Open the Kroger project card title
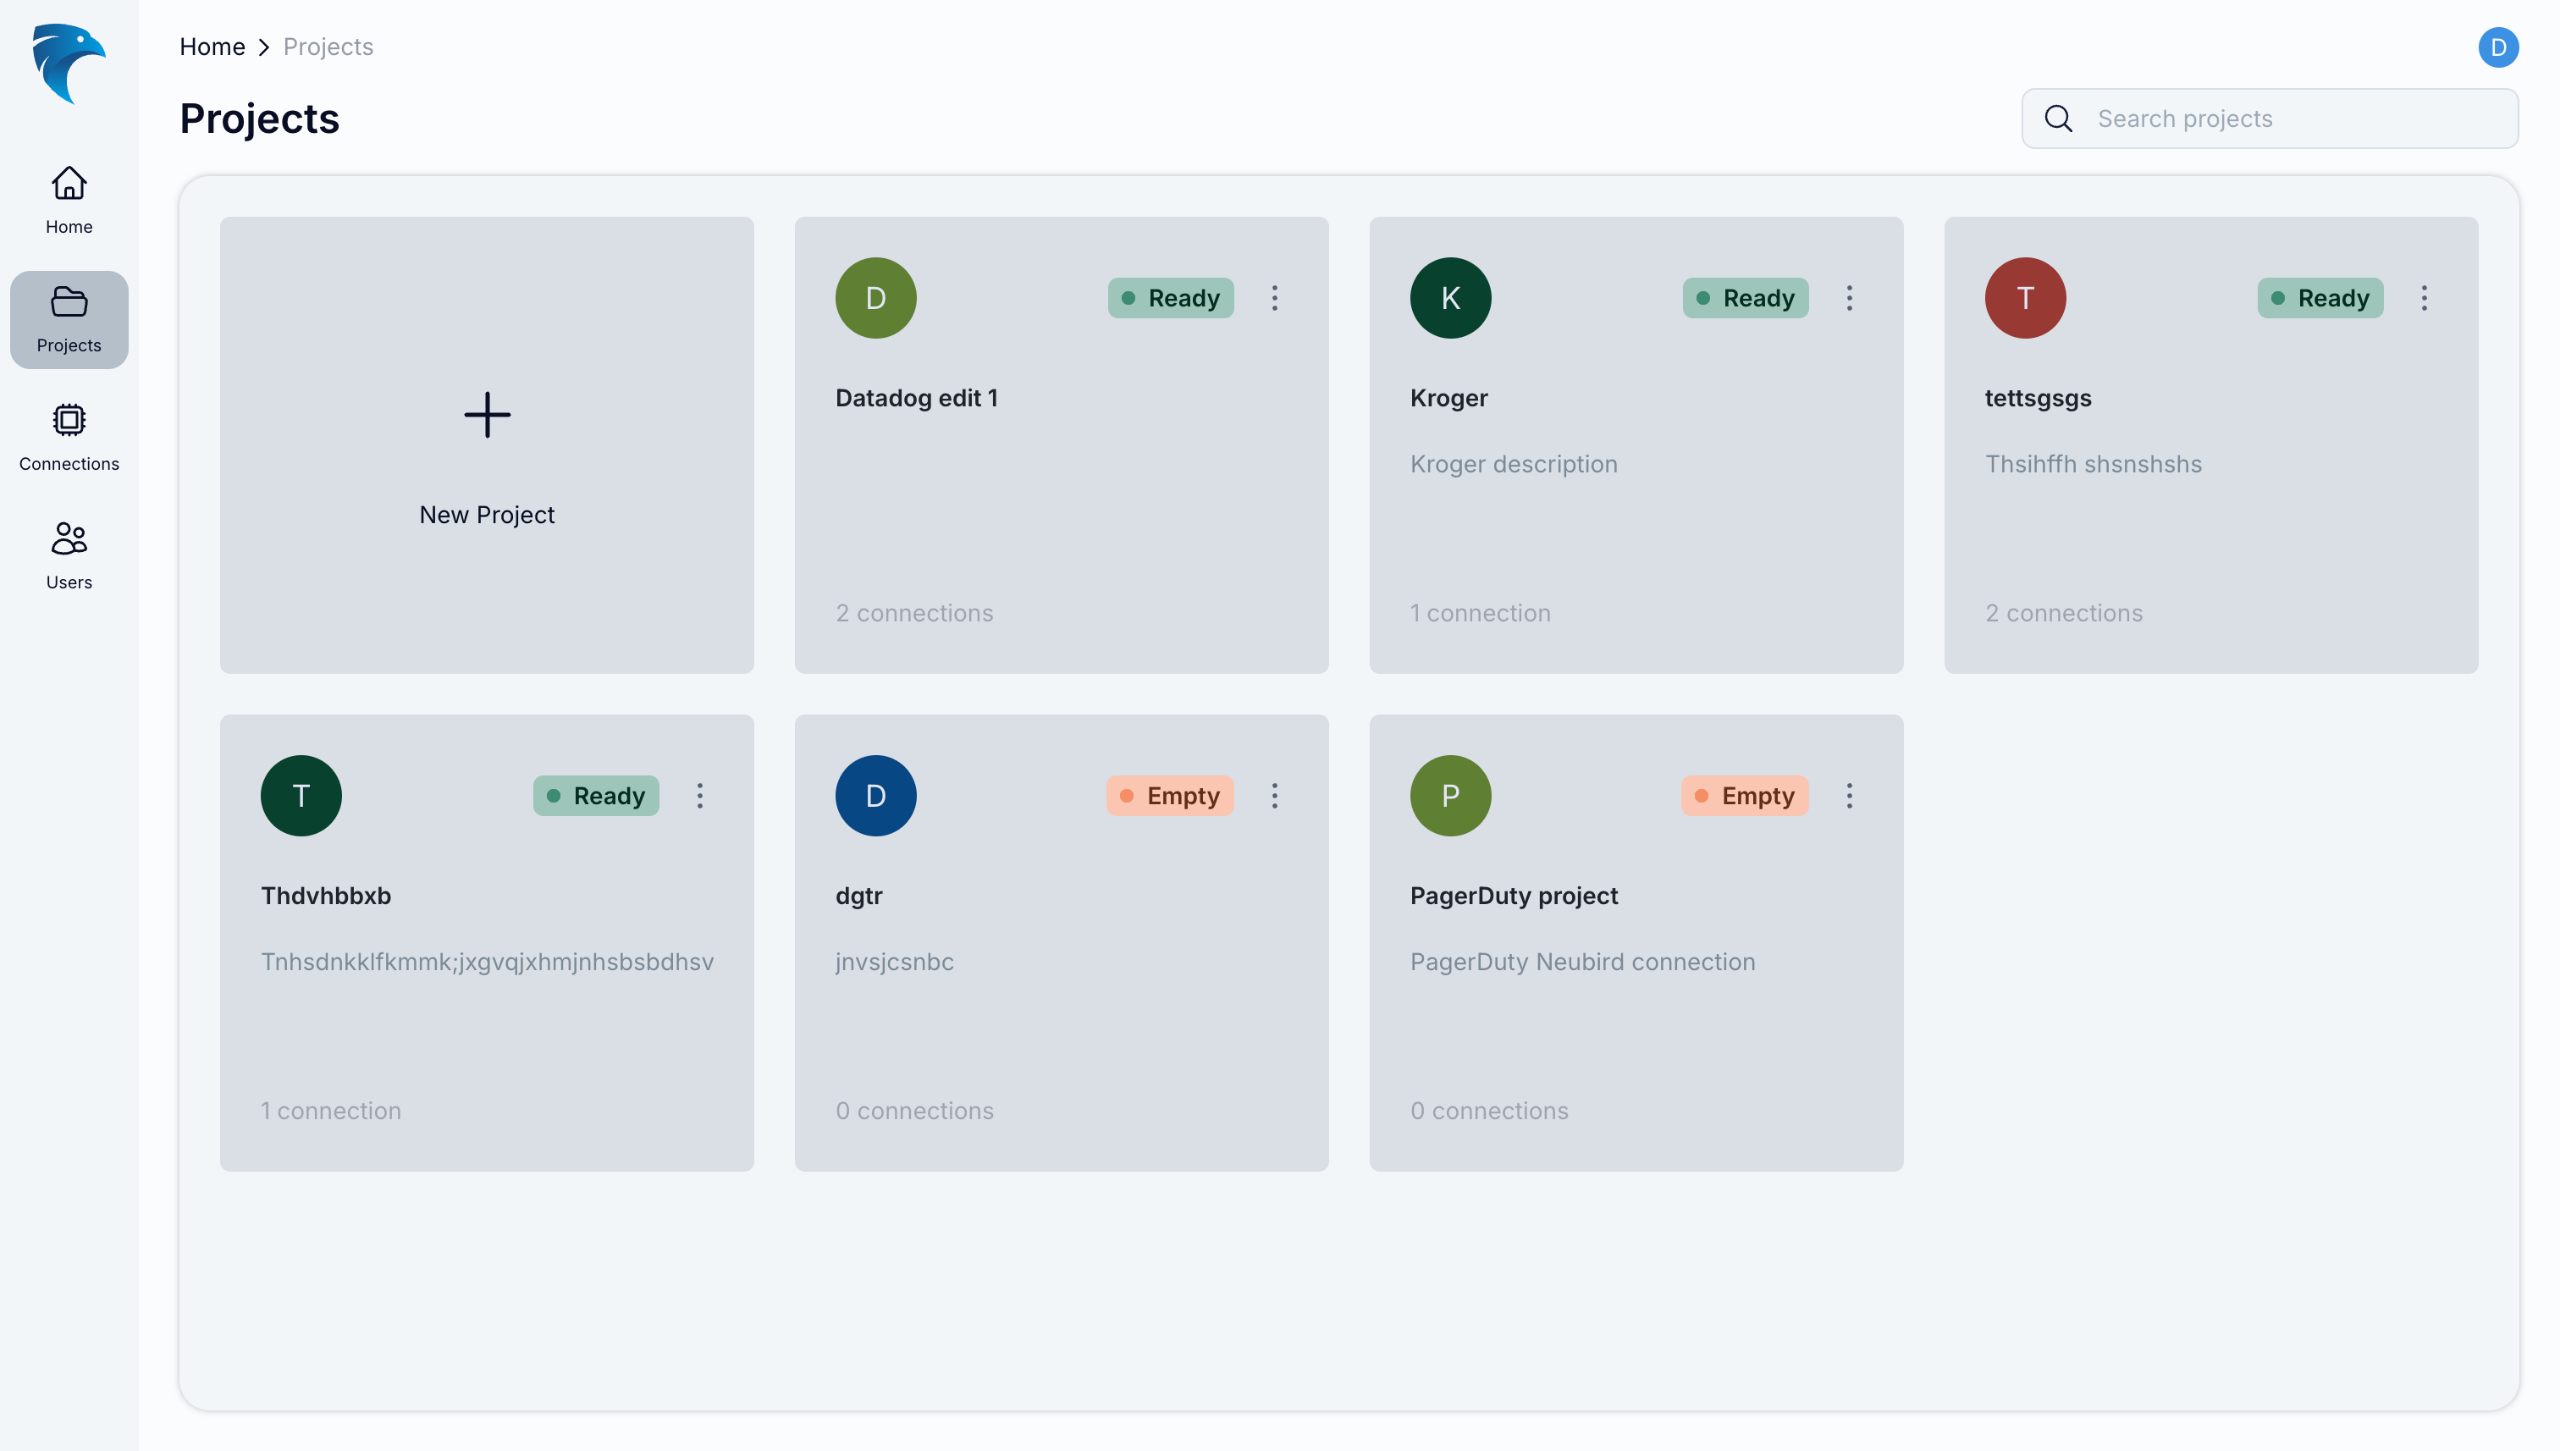Viewport: 2560px width, 1451px height. point(1449,398)
